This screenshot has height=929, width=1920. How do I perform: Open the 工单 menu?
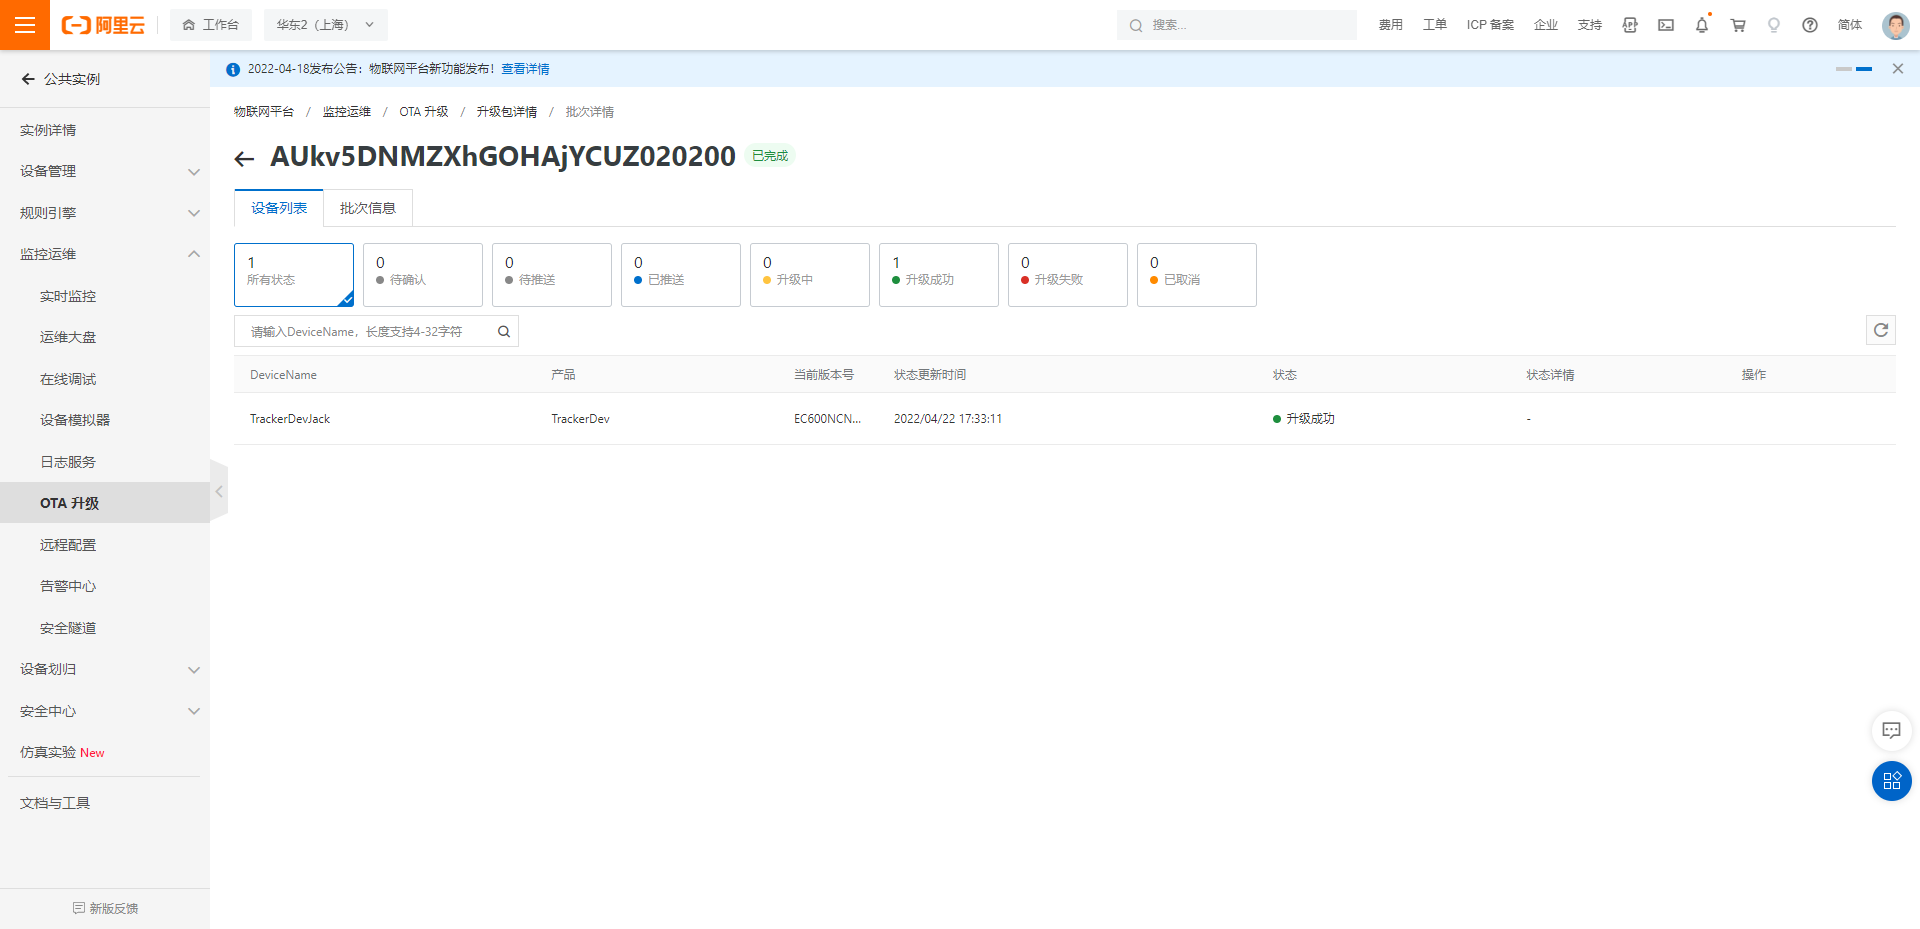pos(1434,25)
